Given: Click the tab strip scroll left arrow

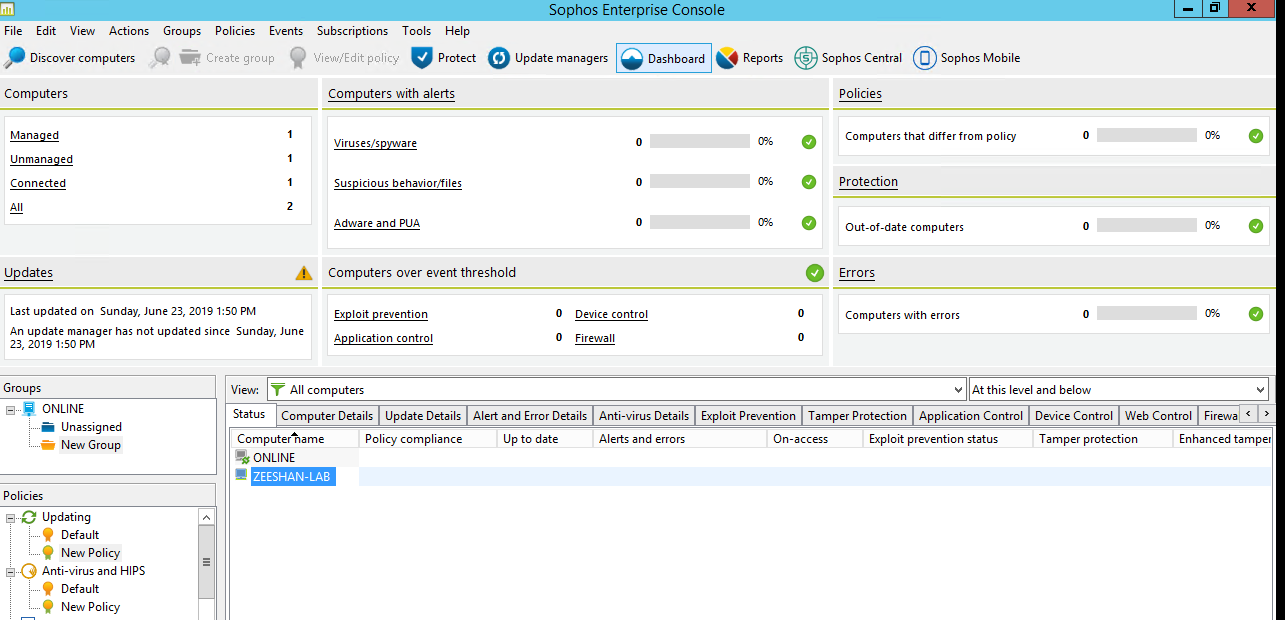Looking at the screenshot, I should 1248,414.
